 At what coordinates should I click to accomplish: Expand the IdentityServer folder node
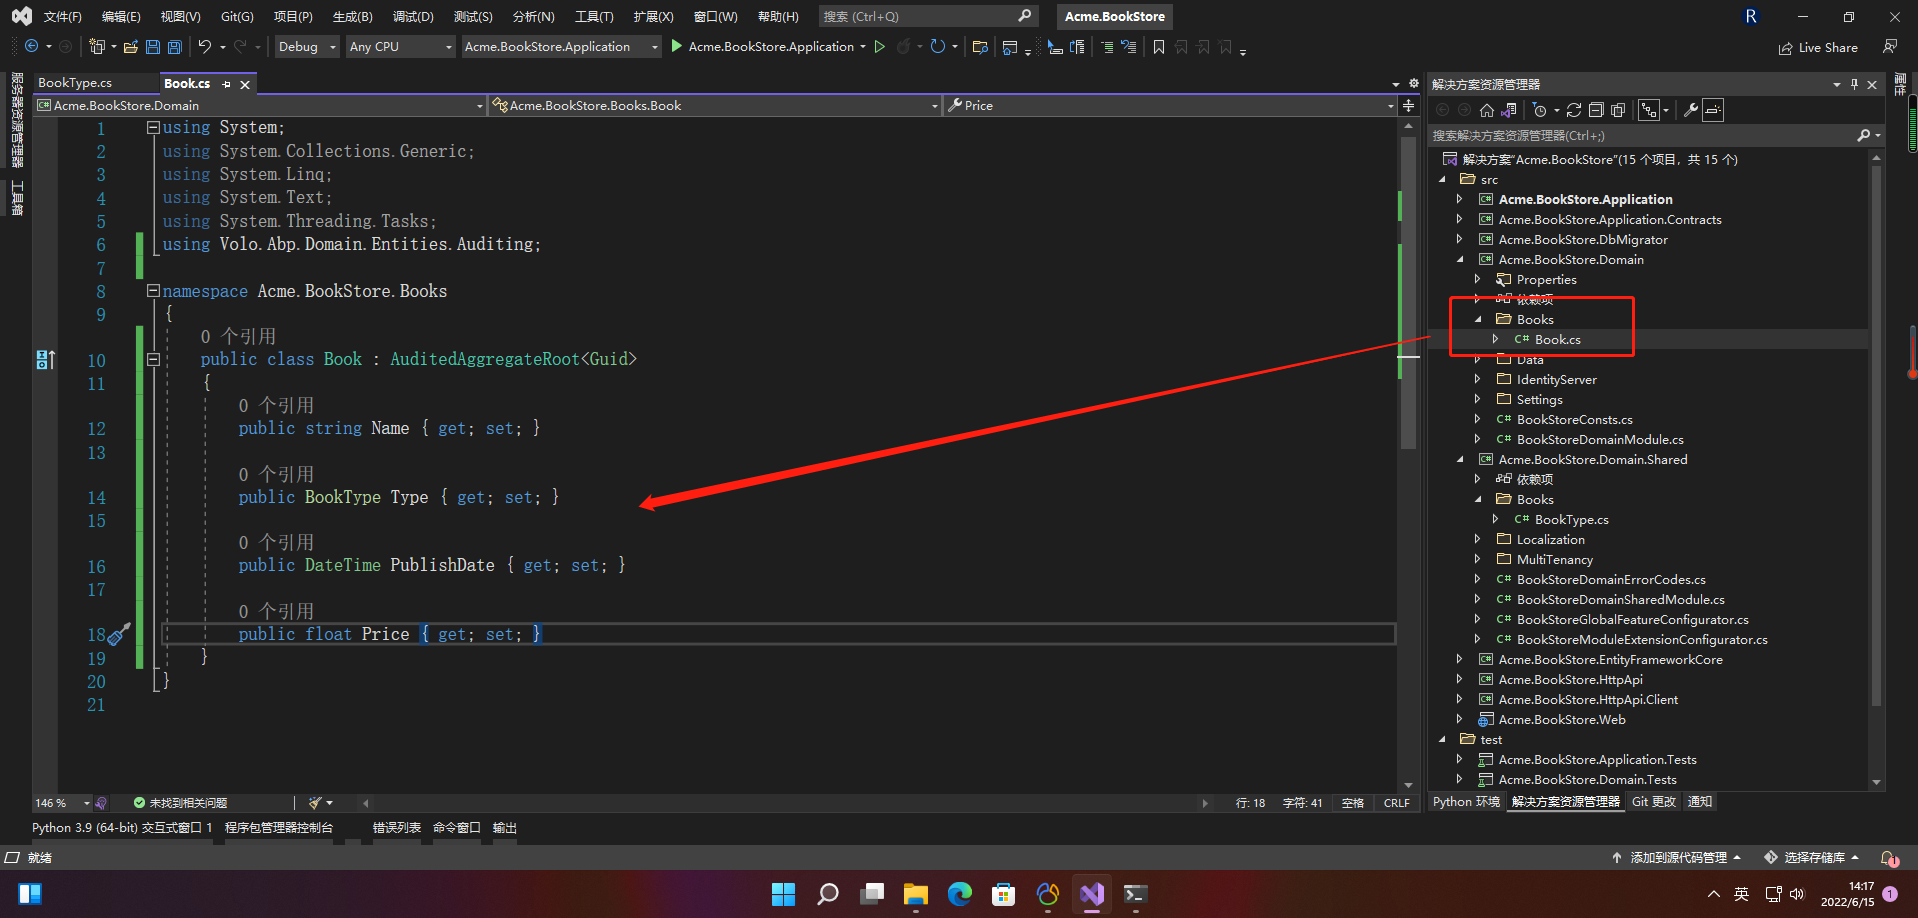tap(1477, 379)
